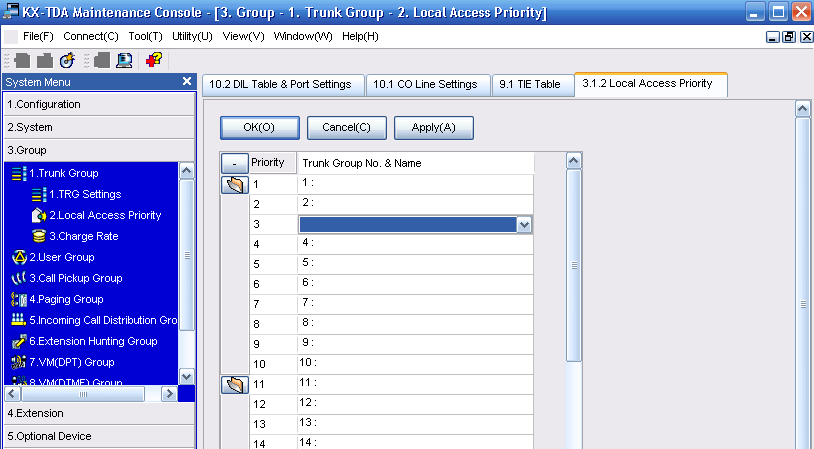Screen dimensions: 814x449
Task: Open the Utility(U) menu
Action: pyautogui.click(x=192, y=36)
